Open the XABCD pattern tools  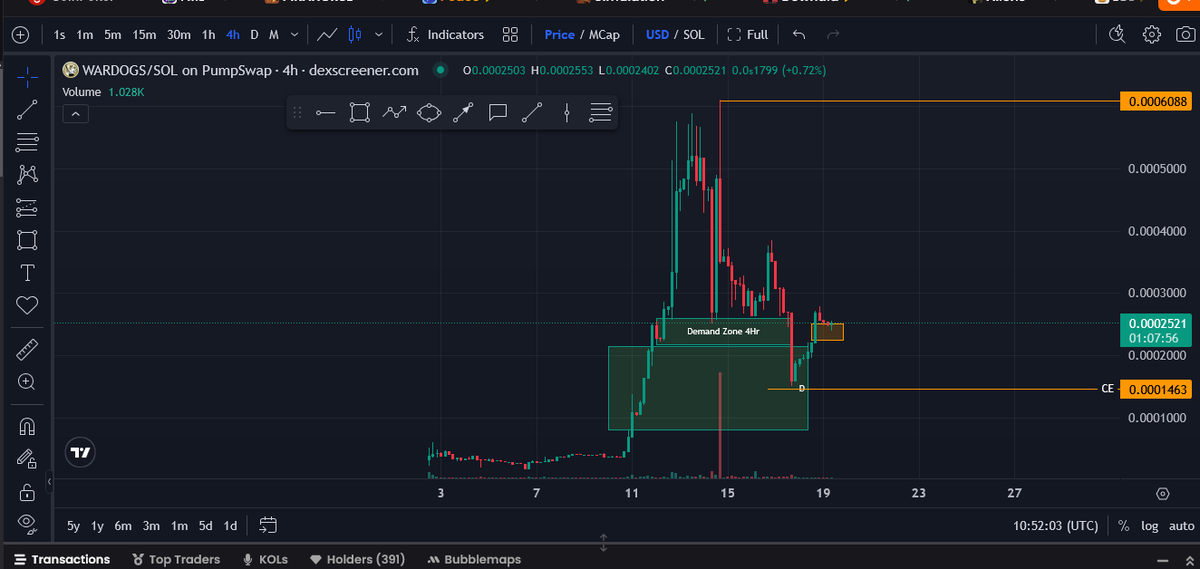coord(27,175)
